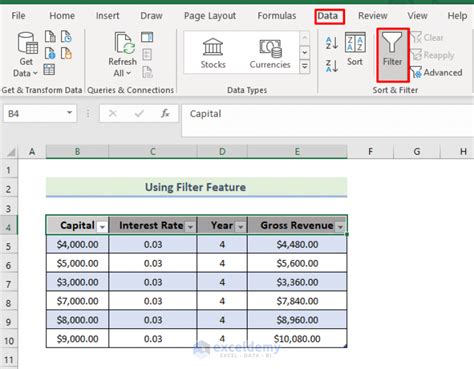Click the Recent Sources clock icon

[x=66, y=36]
